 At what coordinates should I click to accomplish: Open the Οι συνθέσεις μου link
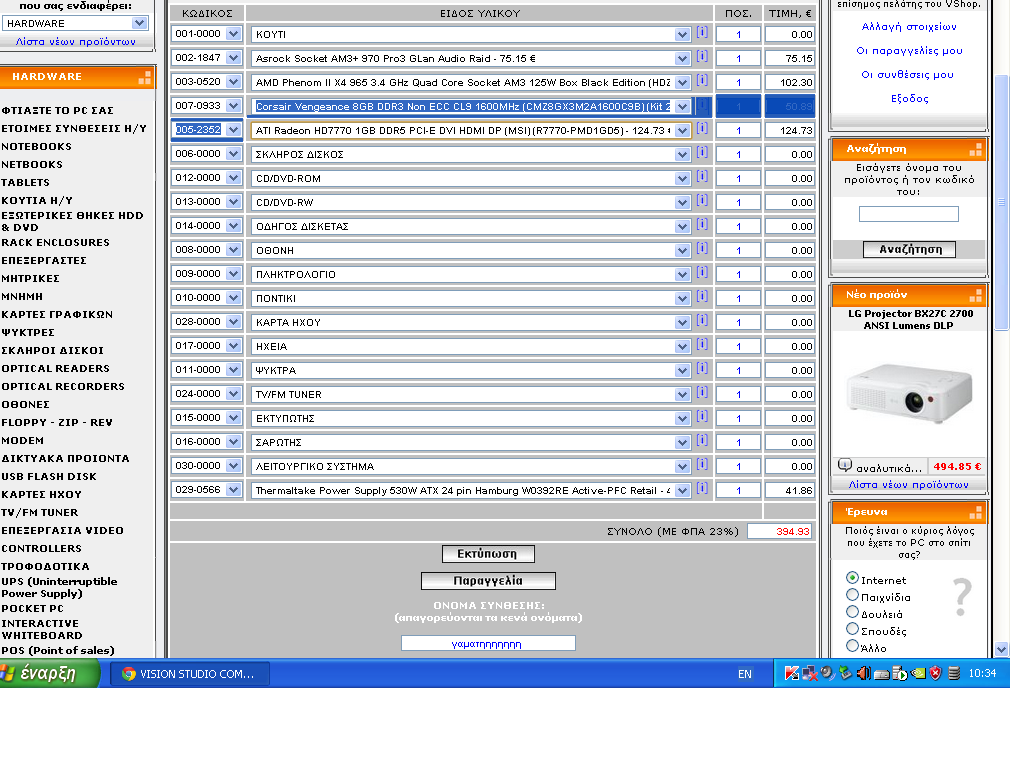tap(908, 74)
